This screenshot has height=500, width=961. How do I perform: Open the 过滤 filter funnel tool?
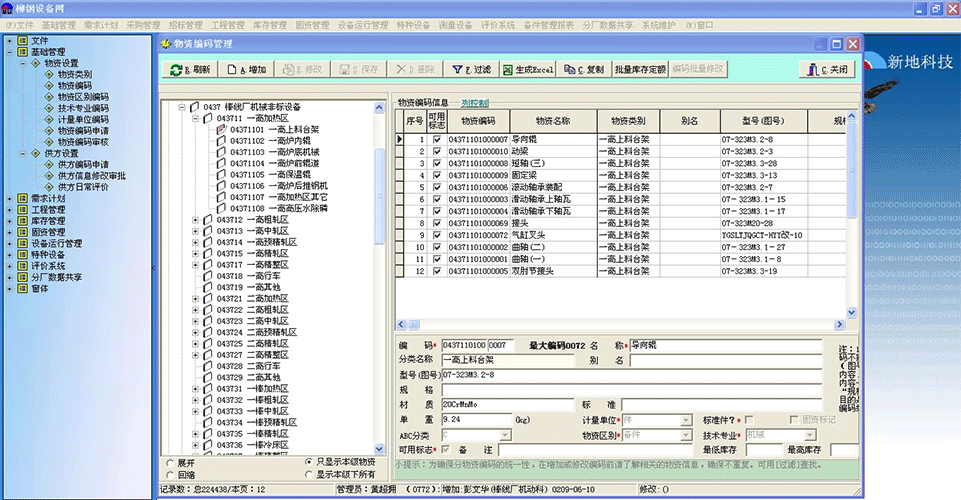[457, 71]
